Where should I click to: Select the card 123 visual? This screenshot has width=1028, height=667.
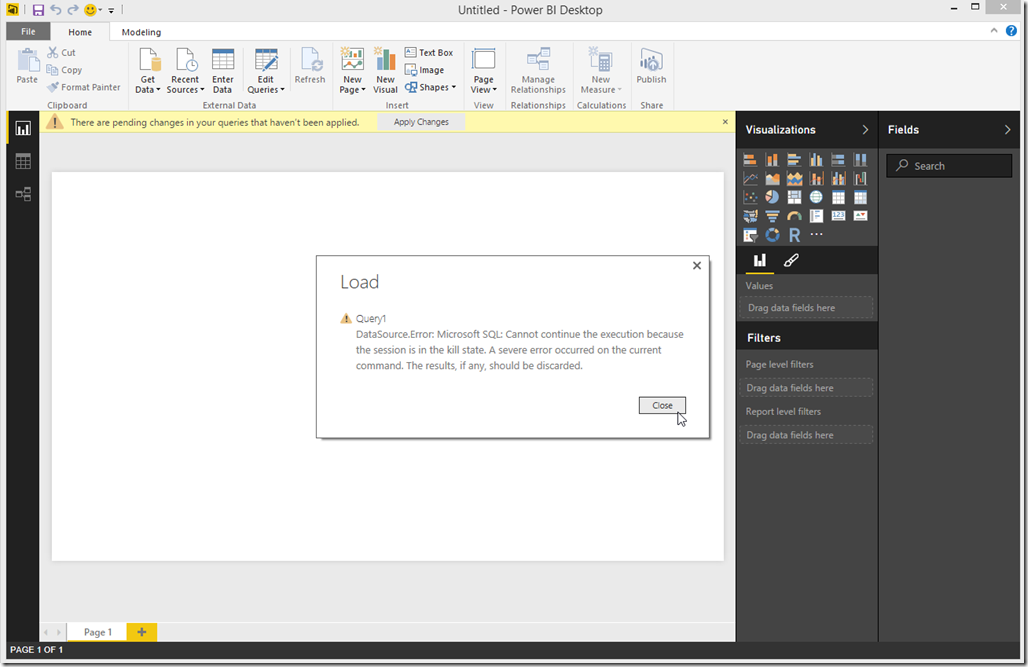point(838,216)
